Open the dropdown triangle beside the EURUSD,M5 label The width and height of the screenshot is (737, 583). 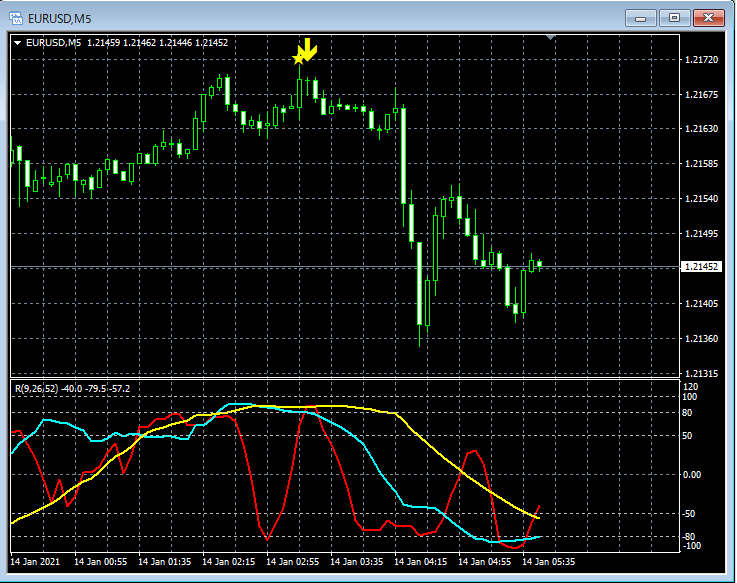(17, 43)
